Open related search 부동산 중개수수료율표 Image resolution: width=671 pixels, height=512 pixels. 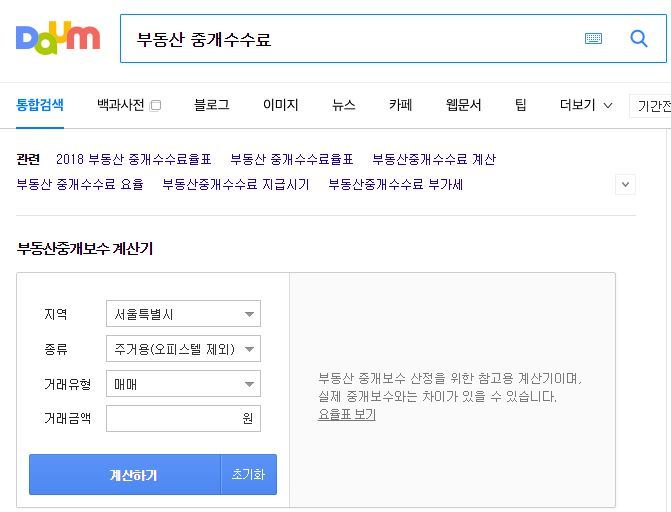[291, 159]
